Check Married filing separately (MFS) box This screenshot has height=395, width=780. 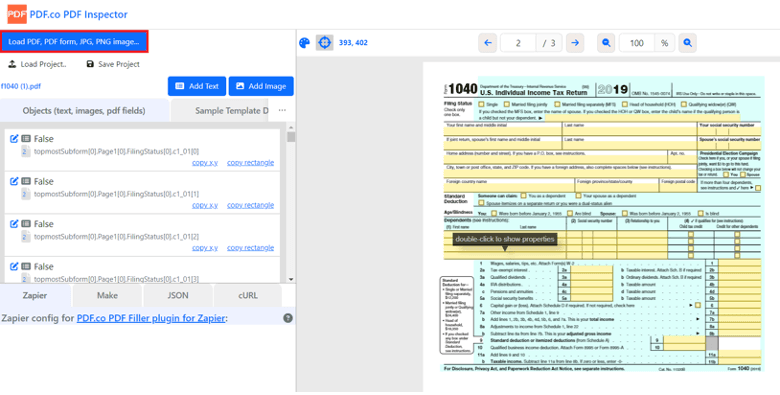(556, 104)
